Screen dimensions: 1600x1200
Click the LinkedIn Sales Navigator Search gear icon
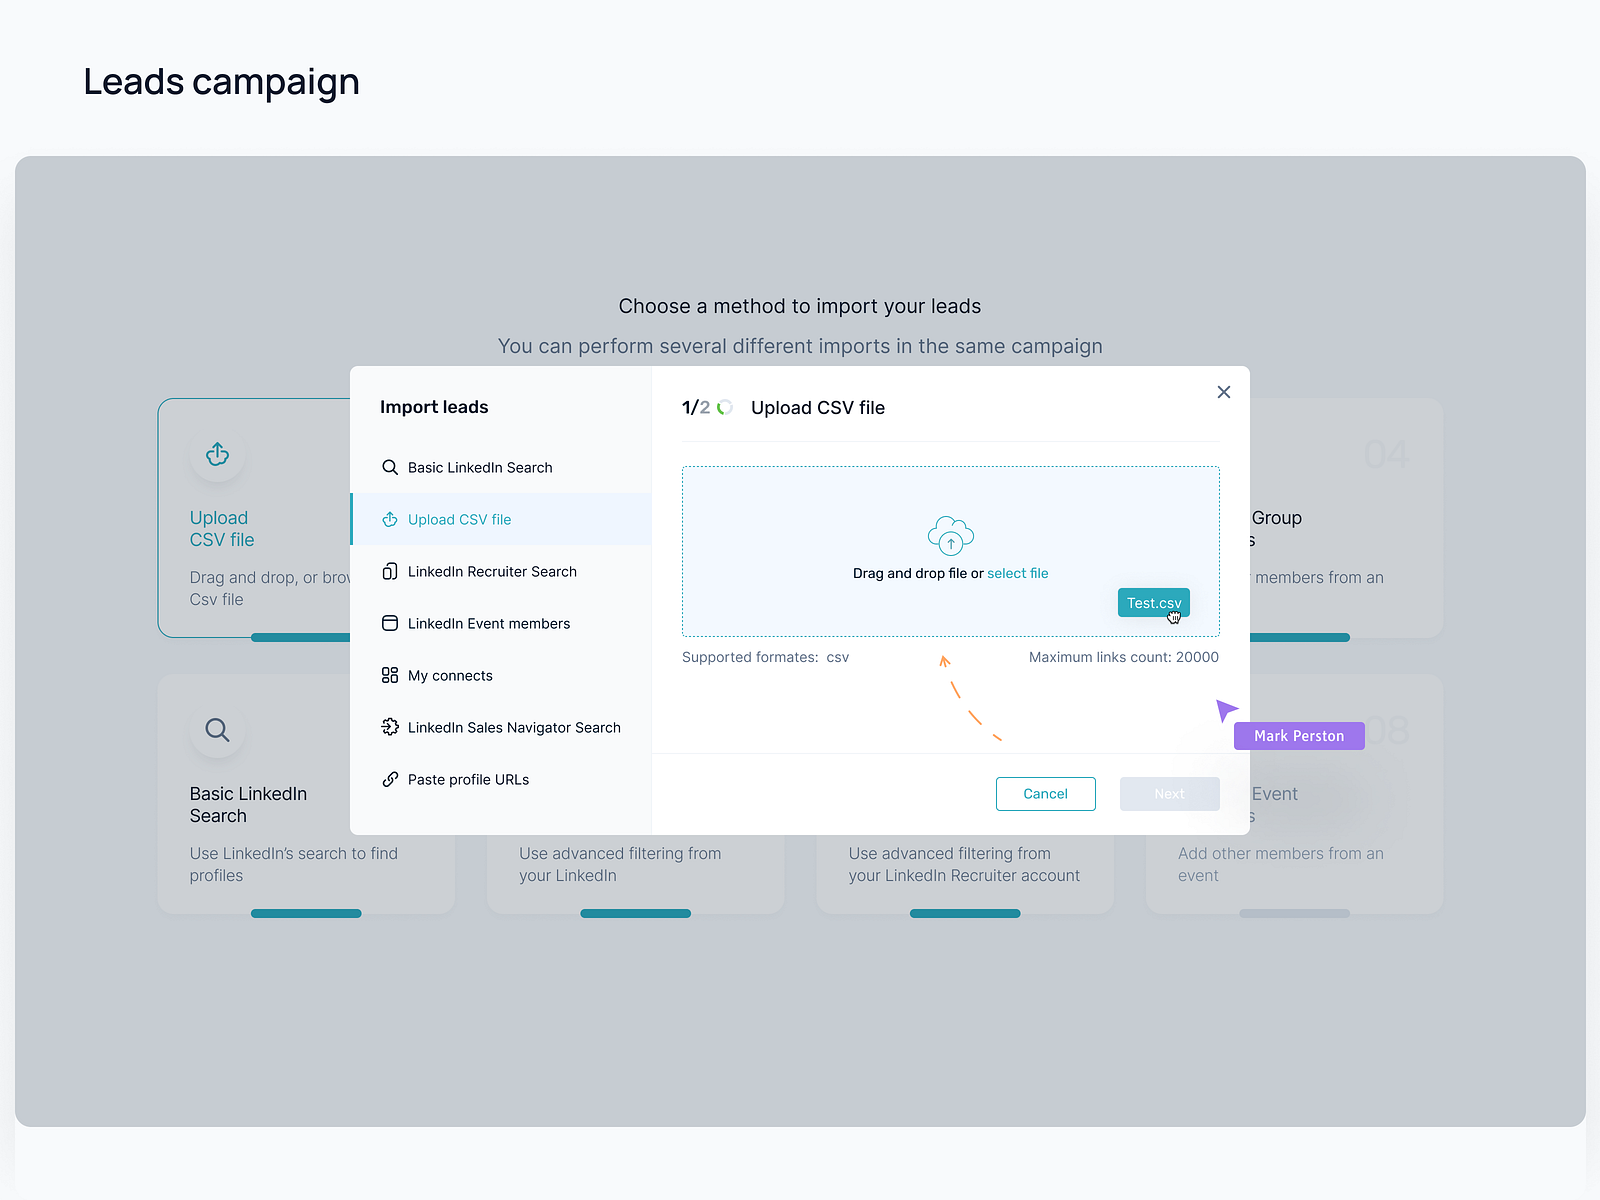390,727
